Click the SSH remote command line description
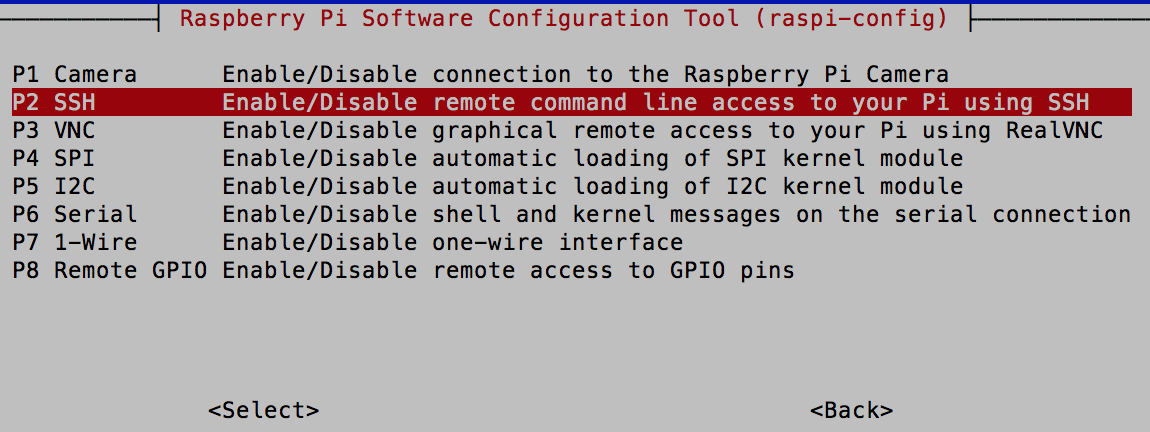Screen dimensions: 1150x432 click(x=656, y=102)
